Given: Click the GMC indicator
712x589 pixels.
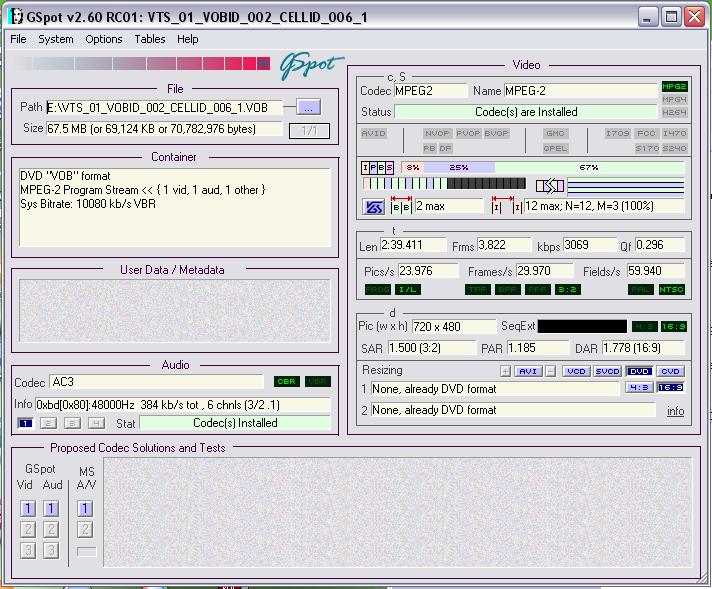Looking at the screenshot, I should pyautogui.click(x=555, y=133).
